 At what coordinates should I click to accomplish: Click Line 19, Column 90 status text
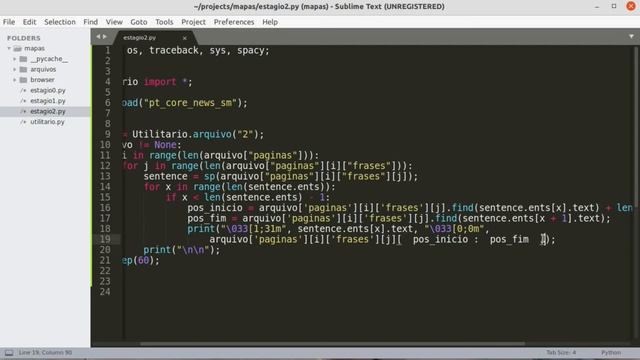tap(45, 353)
